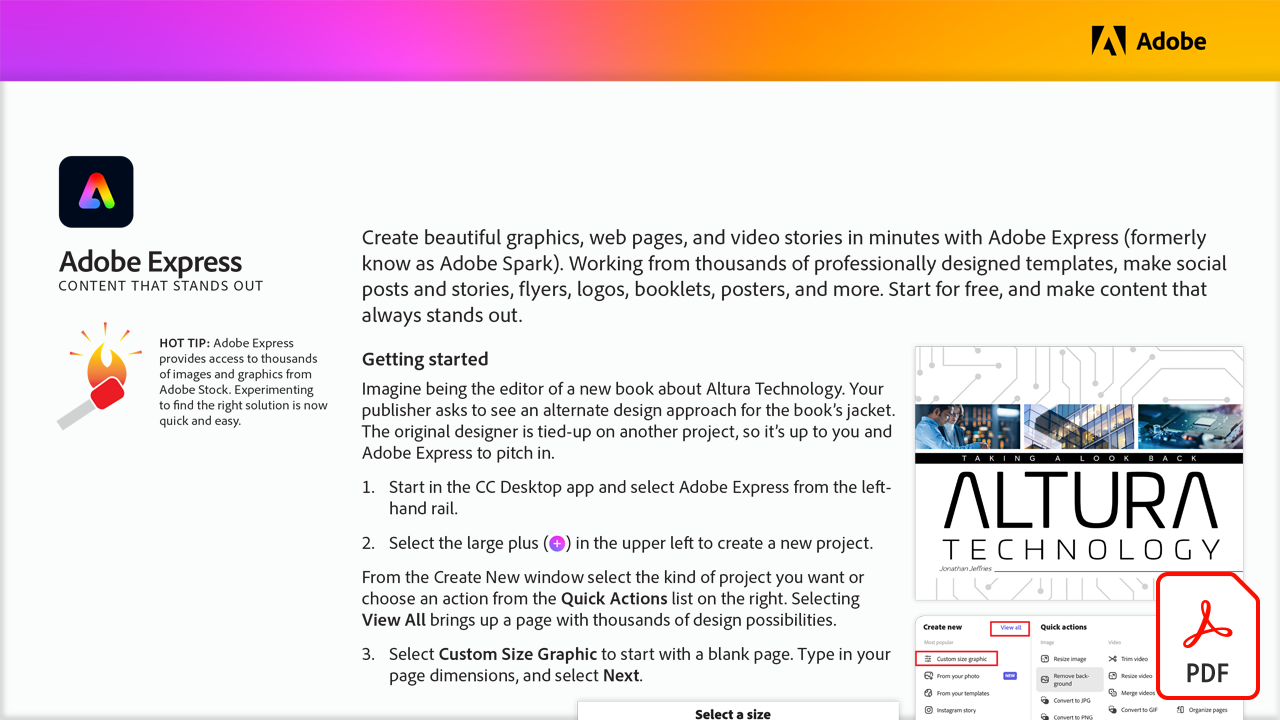Screen dimensions: 1280x720
Task: Click the Convert to JPG icon
Action: 1045,700
